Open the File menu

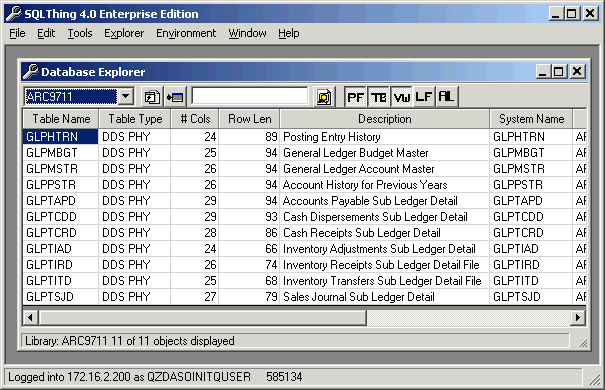click(17, 34)
